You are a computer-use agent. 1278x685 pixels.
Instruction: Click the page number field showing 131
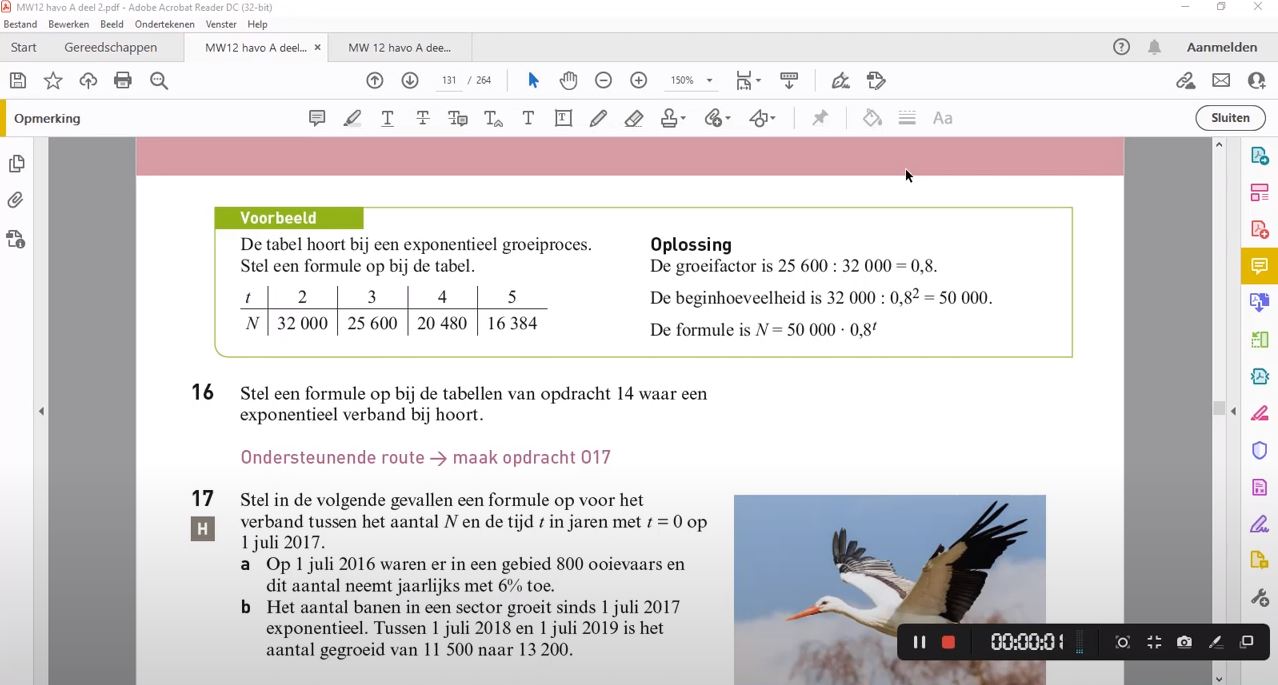pos(449,80)
